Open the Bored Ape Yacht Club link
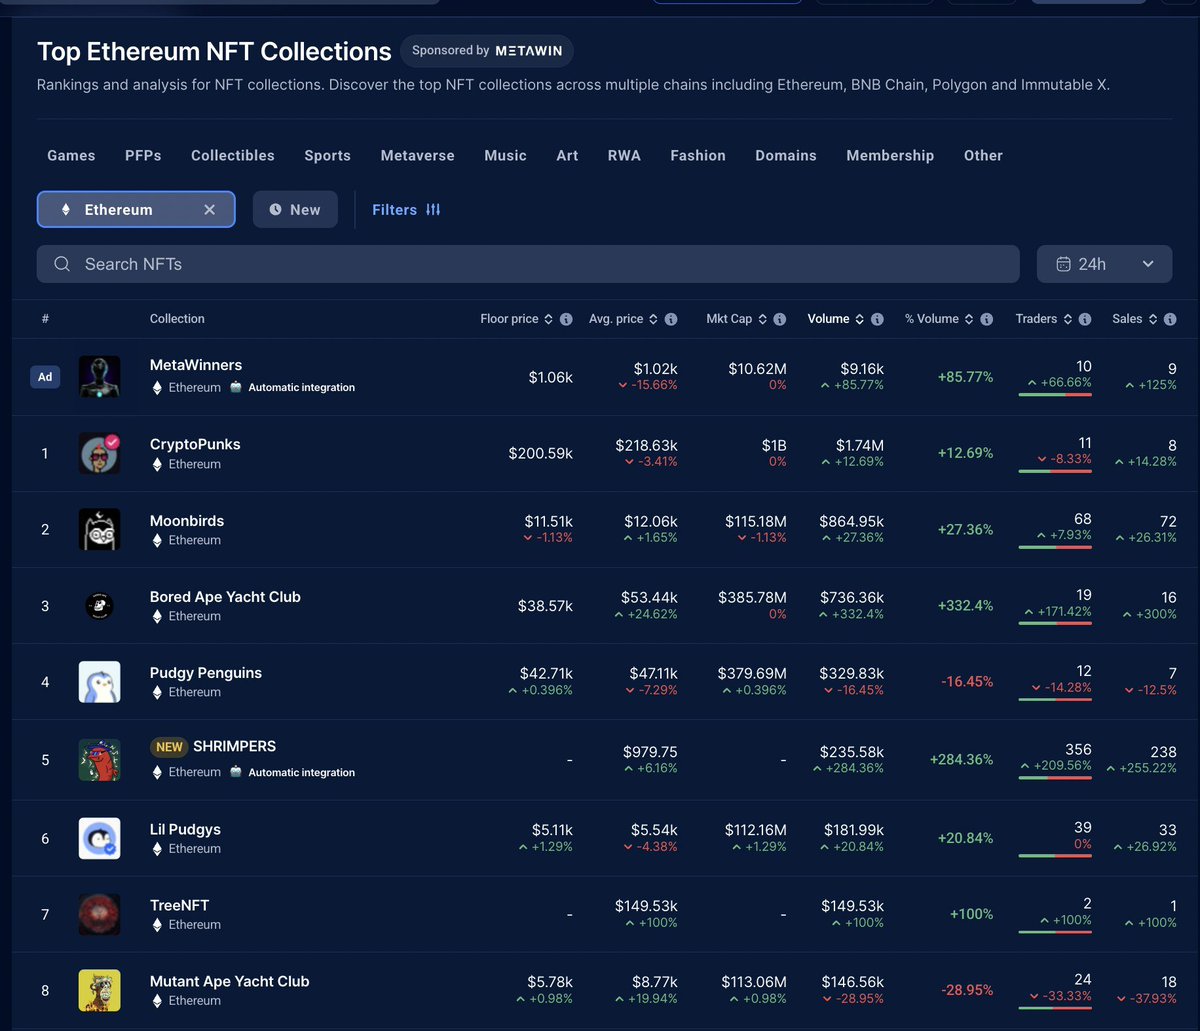 point(225,597)
